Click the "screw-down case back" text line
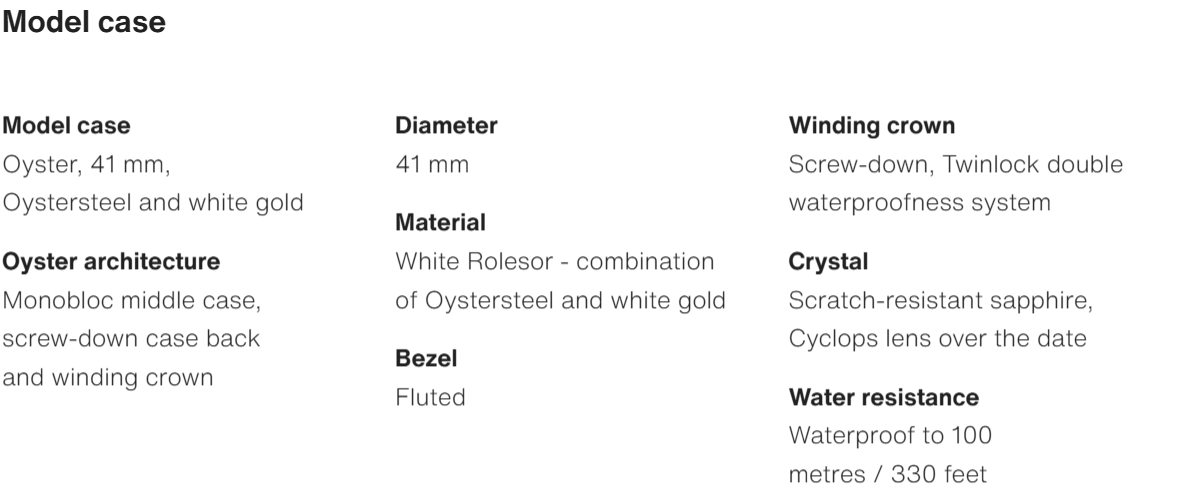Image resolution: width=1180 pixels, height=492 pixels. 132,338
